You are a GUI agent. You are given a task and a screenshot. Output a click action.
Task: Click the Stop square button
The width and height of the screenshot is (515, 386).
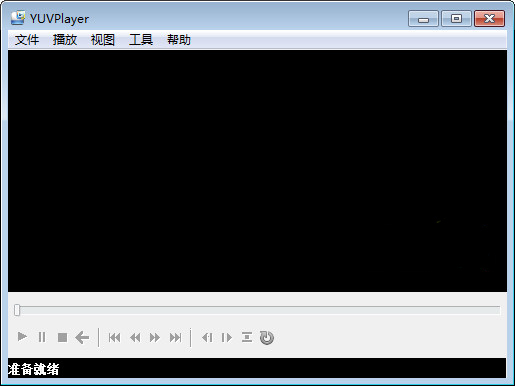(62, 338)
